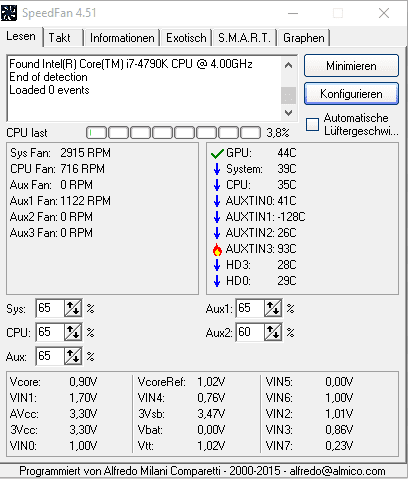Image resolution: width=408 pixels, height=479 pixels.
Task: Click the AUXTIN1 -128C temperature value
Action: coord(291,217)
